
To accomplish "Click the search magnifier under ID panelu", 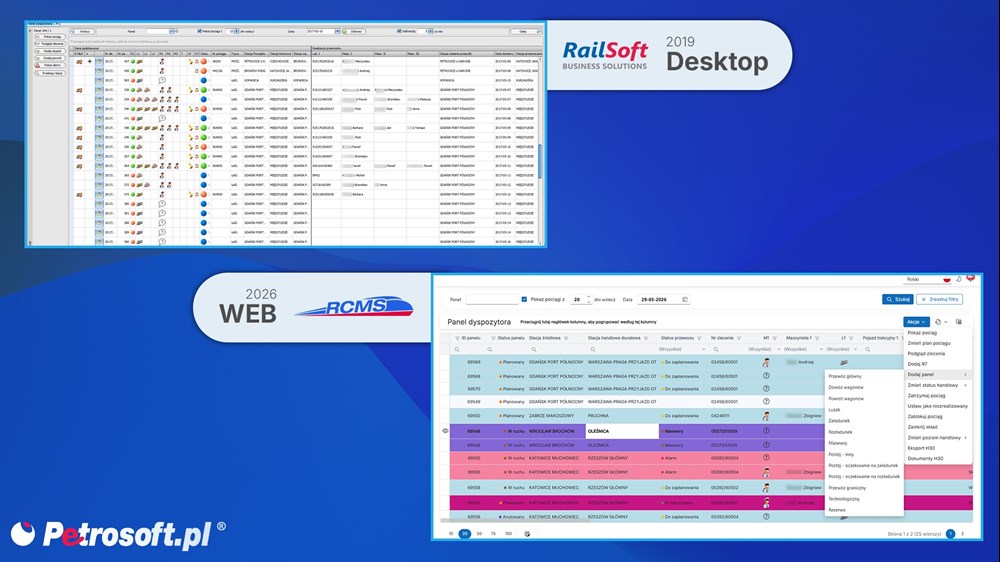I will pyautogui.click(x=457, y=350).
